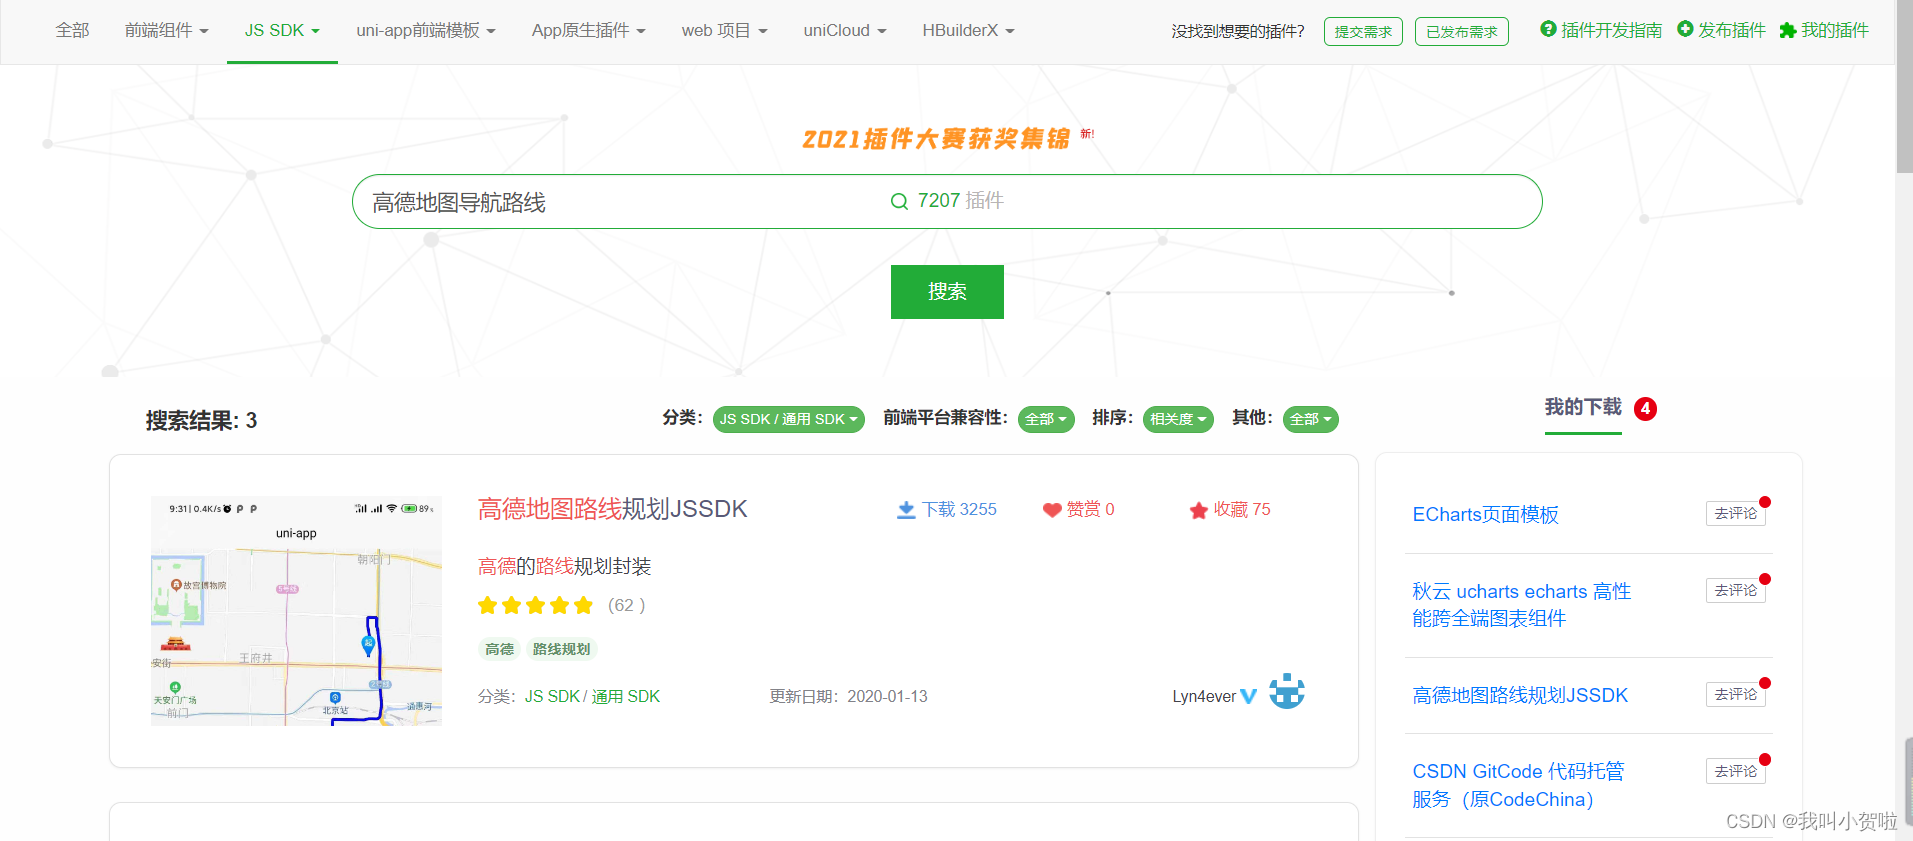Click 去评论 for CSDN GitCode

(x=1736, y=771)
